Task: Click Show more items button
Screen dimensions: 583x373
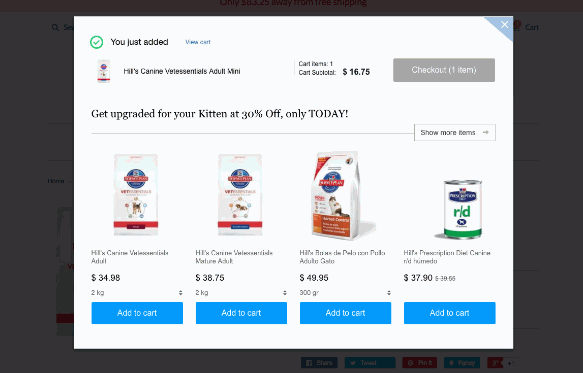Action: point(455,132)
